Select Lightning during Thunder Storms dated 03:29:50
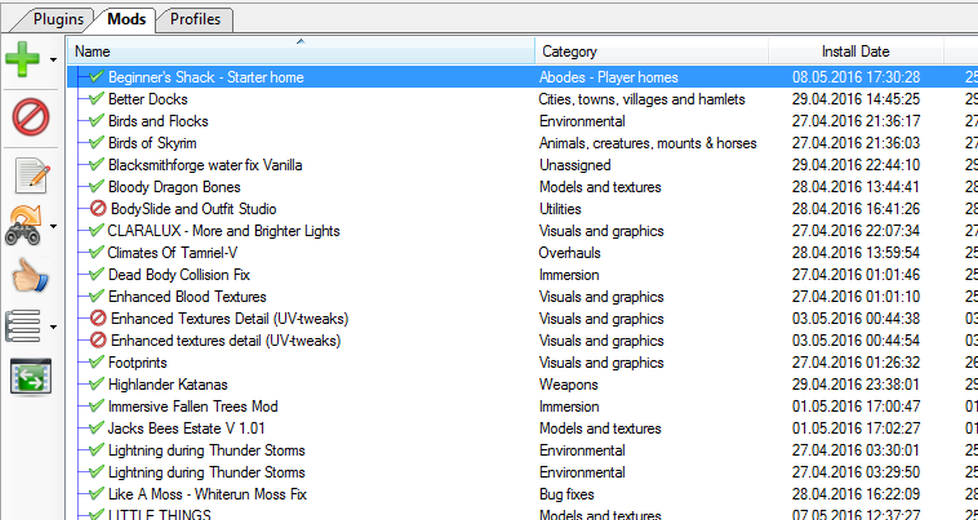Viewport: 978px width, 520px height. click(x=206, y=472)
